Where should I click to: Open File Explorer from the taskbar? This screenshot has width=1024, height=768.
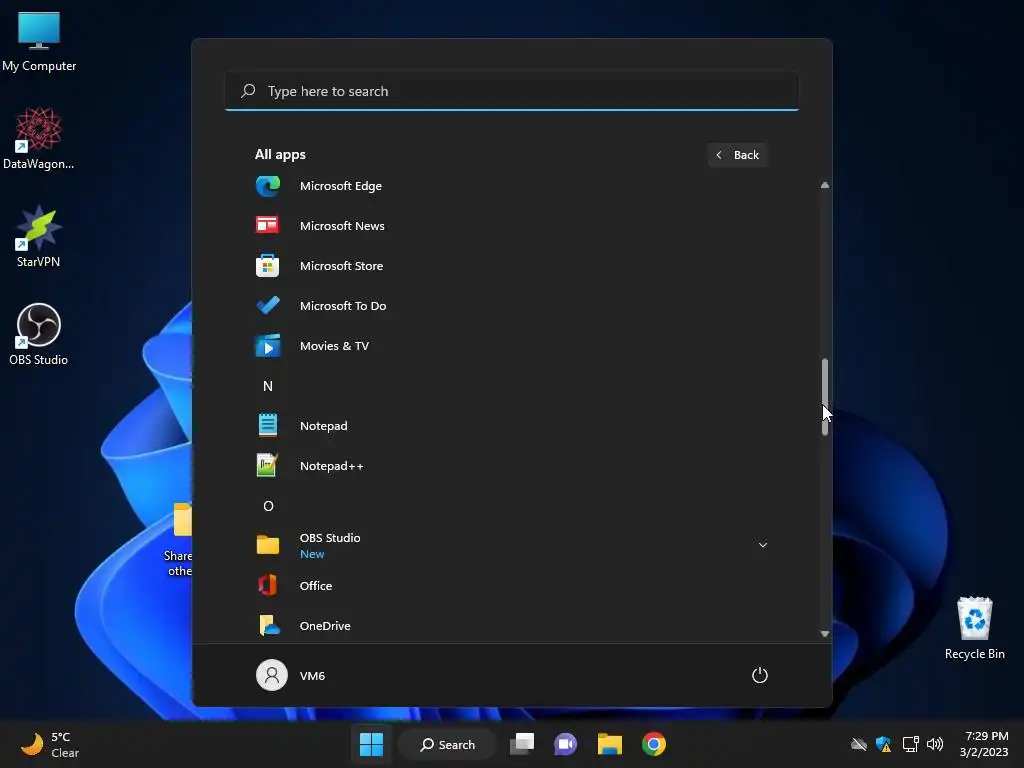tap(609, 744)
